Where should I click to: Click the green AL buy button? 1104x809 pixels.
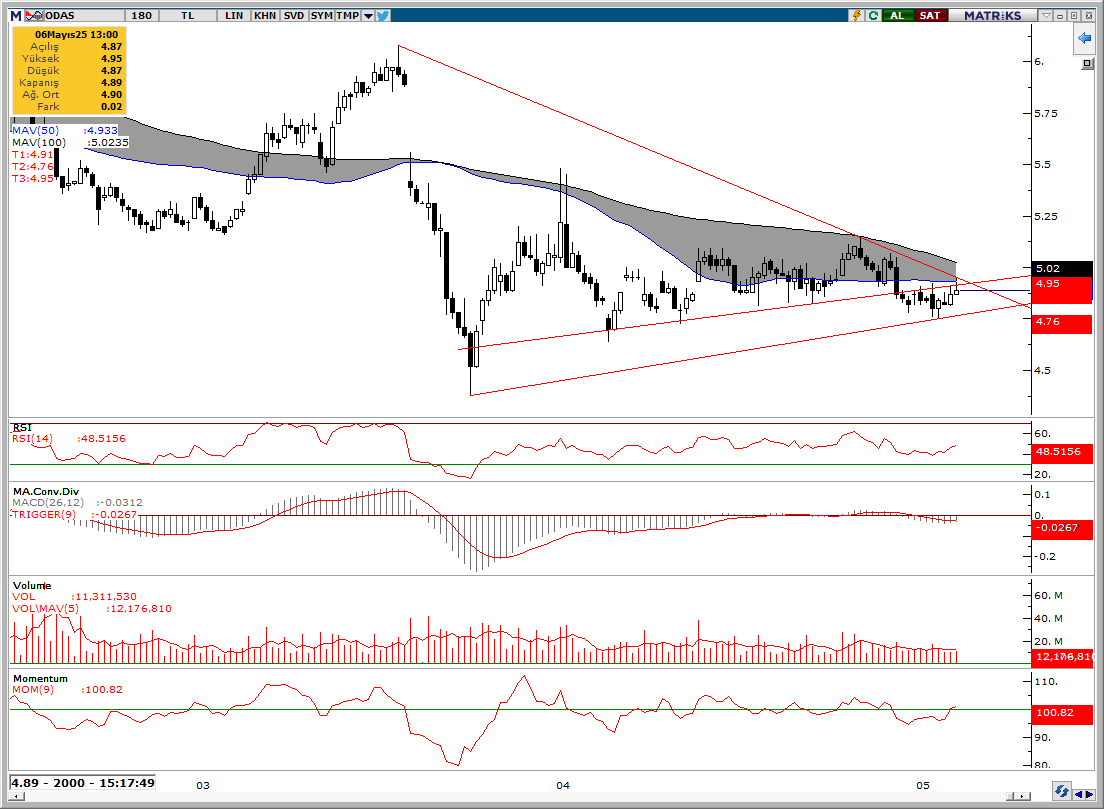[x=897, y=15]
